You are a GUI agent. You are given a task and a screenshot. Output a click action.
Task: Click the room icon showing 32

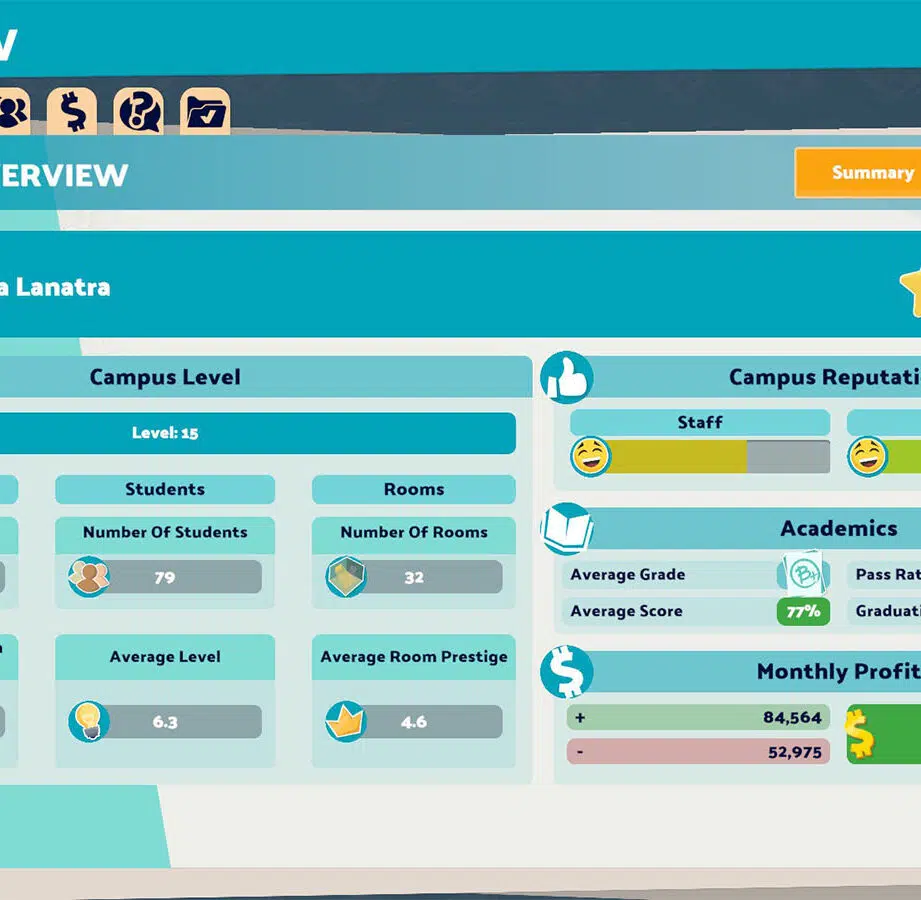(x=346, y=577)
